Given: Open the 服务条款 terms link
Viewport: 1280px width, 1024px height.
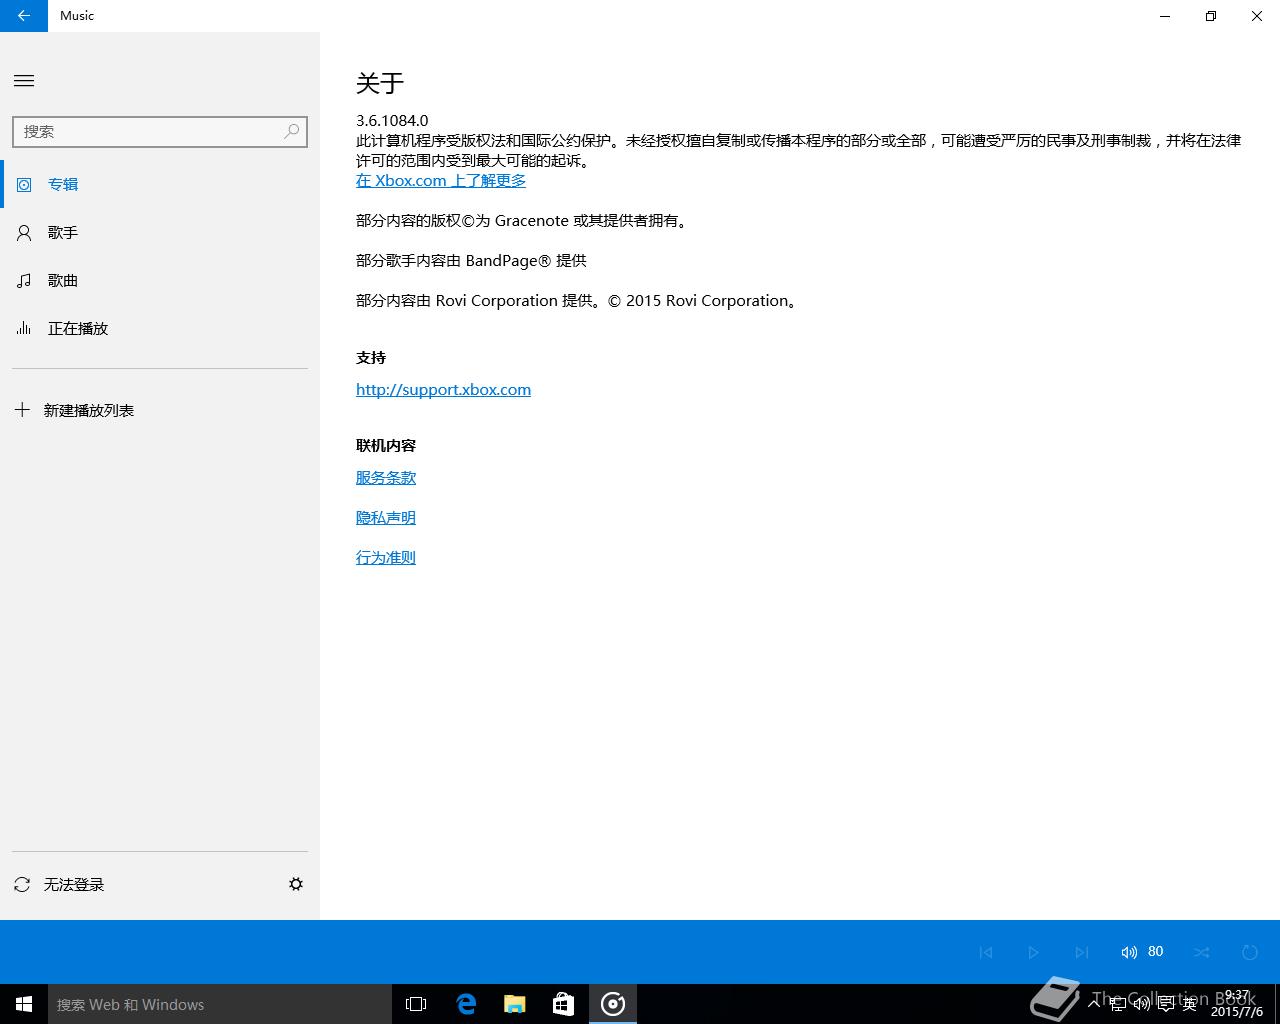Looking at the screenshot, I should coord(386,477).
